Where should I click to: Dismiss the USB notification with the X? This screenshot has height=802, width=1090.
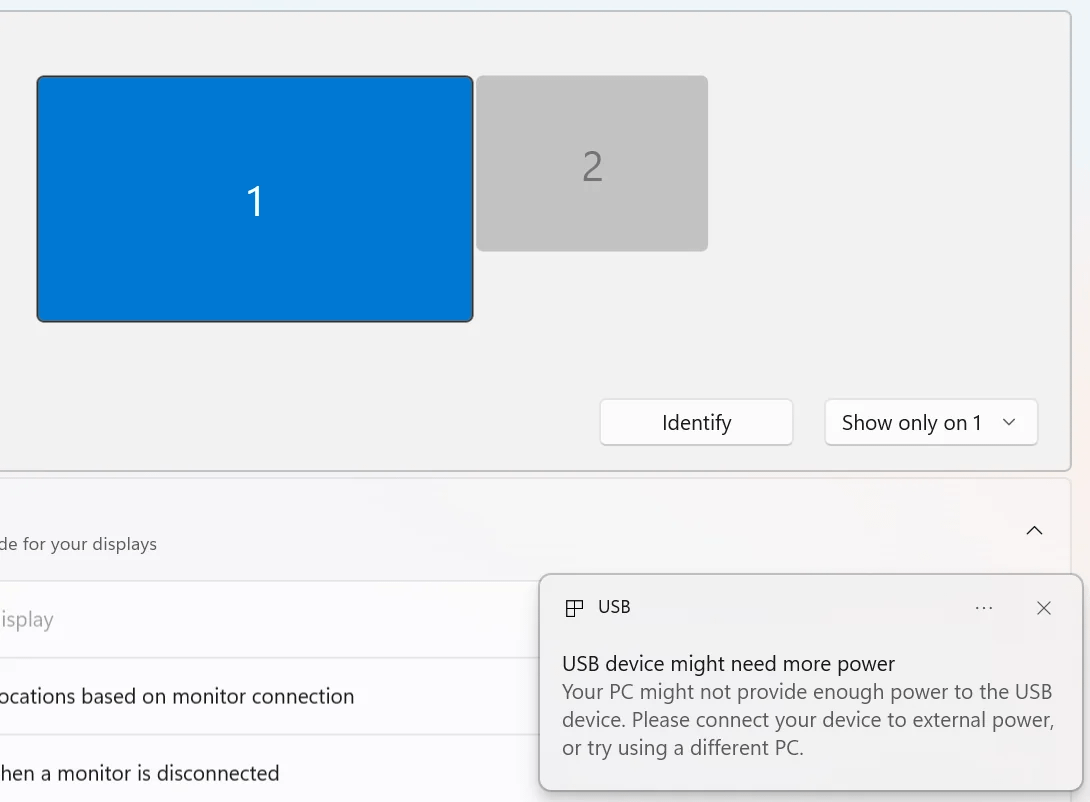tap(1044, 608)
